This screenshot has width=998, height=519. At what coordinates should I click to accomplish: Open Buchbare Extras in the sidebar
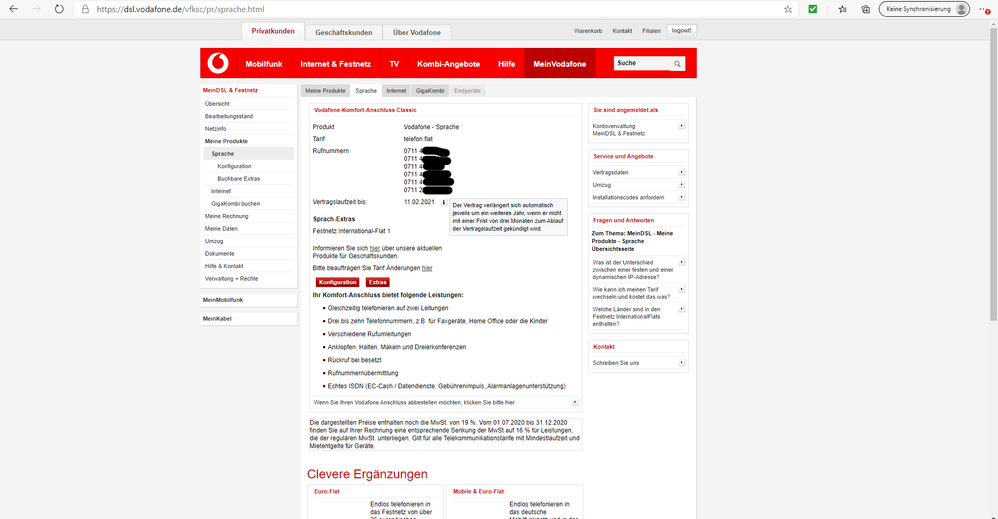click(x=239, y=179)
